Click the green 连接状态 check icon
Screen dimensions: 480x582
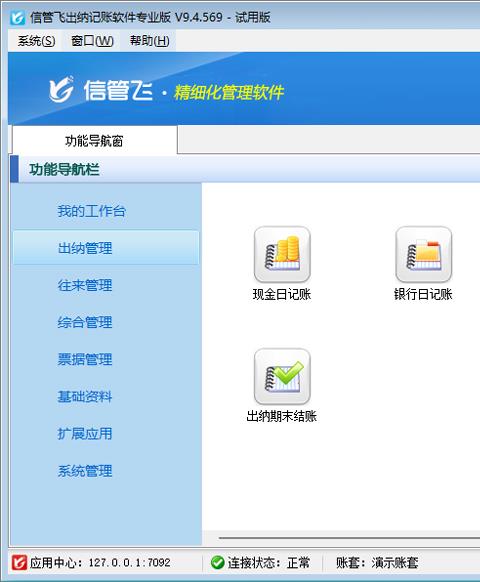(x=218, y=563)
